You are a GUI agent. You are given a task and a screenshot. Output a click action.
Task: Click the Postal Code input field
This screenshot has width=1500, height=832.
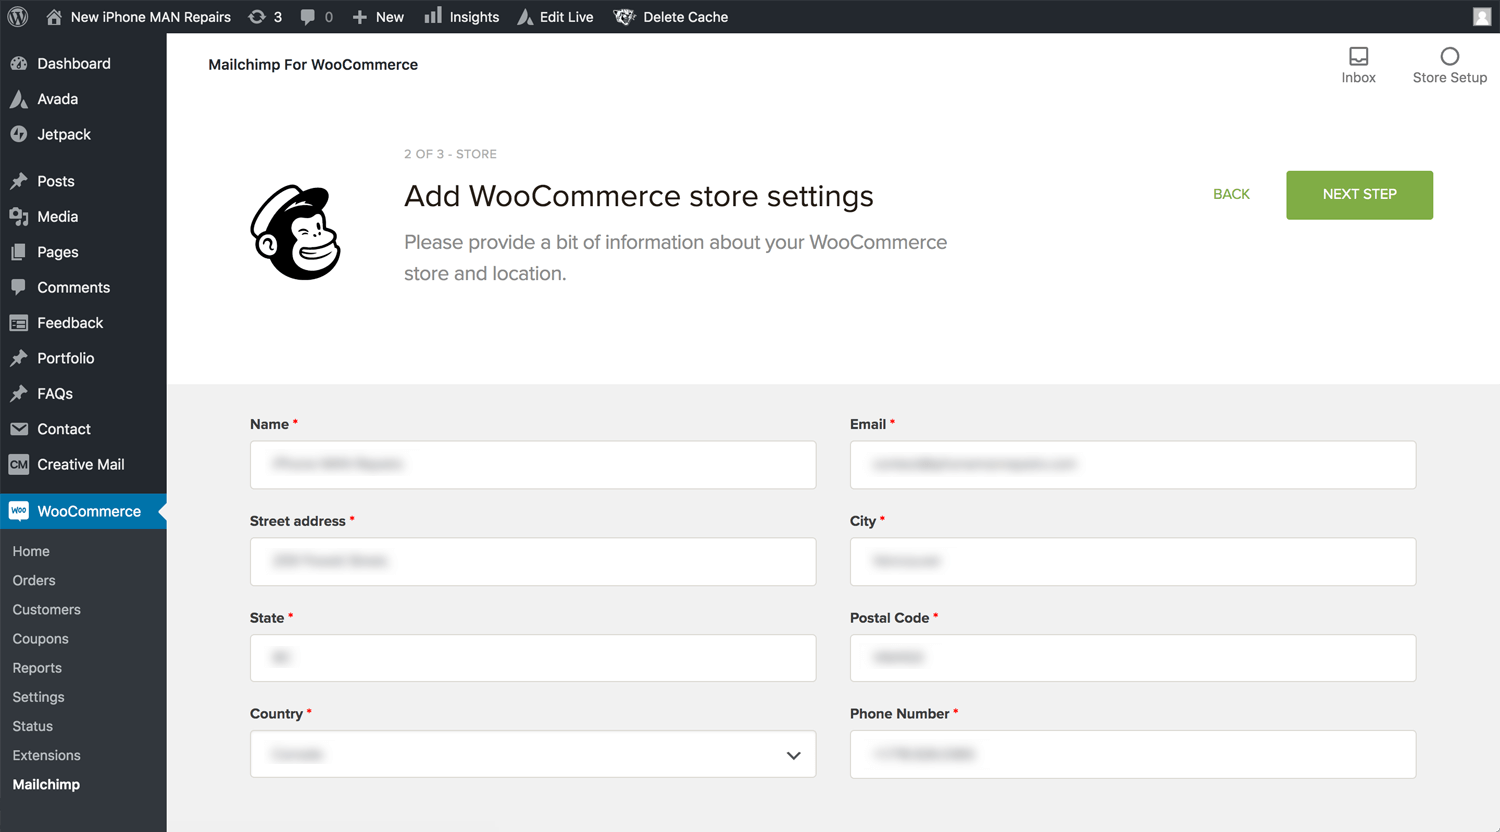coord(1133,658)
